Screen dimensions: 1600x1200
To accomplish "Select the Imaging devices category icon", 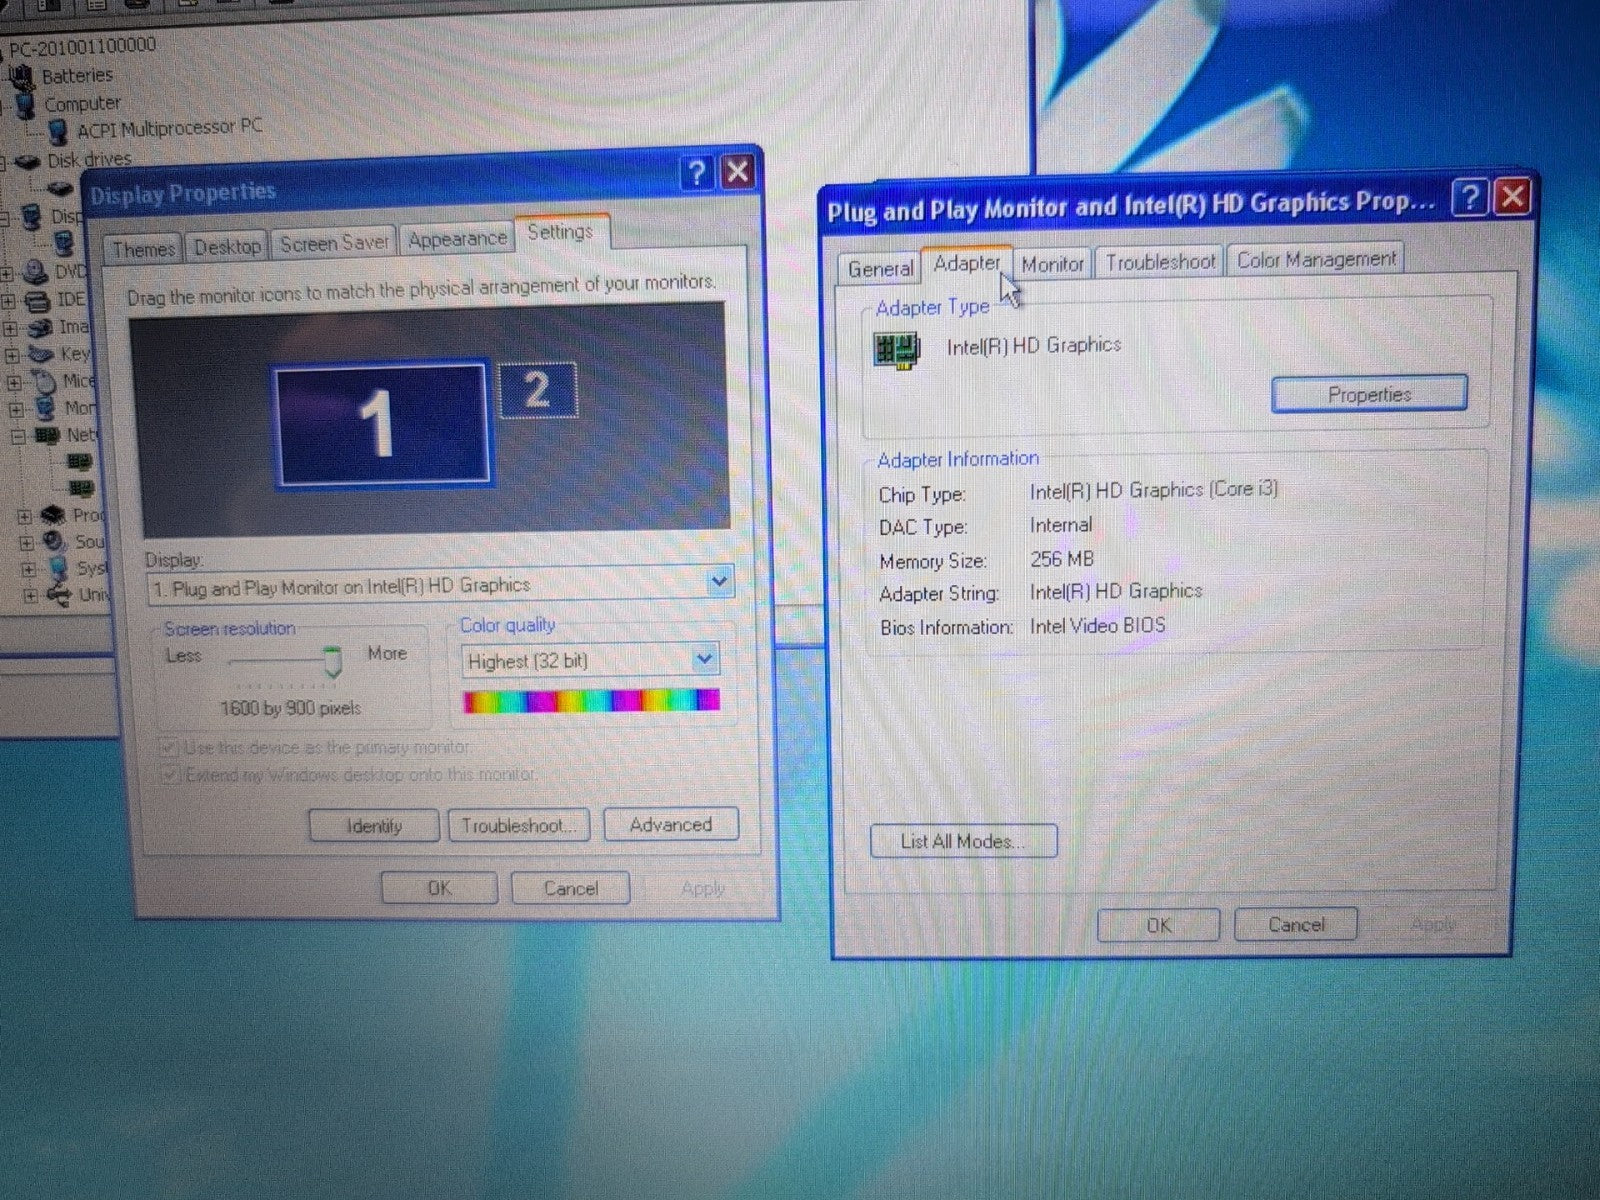I will coord(40,327).
